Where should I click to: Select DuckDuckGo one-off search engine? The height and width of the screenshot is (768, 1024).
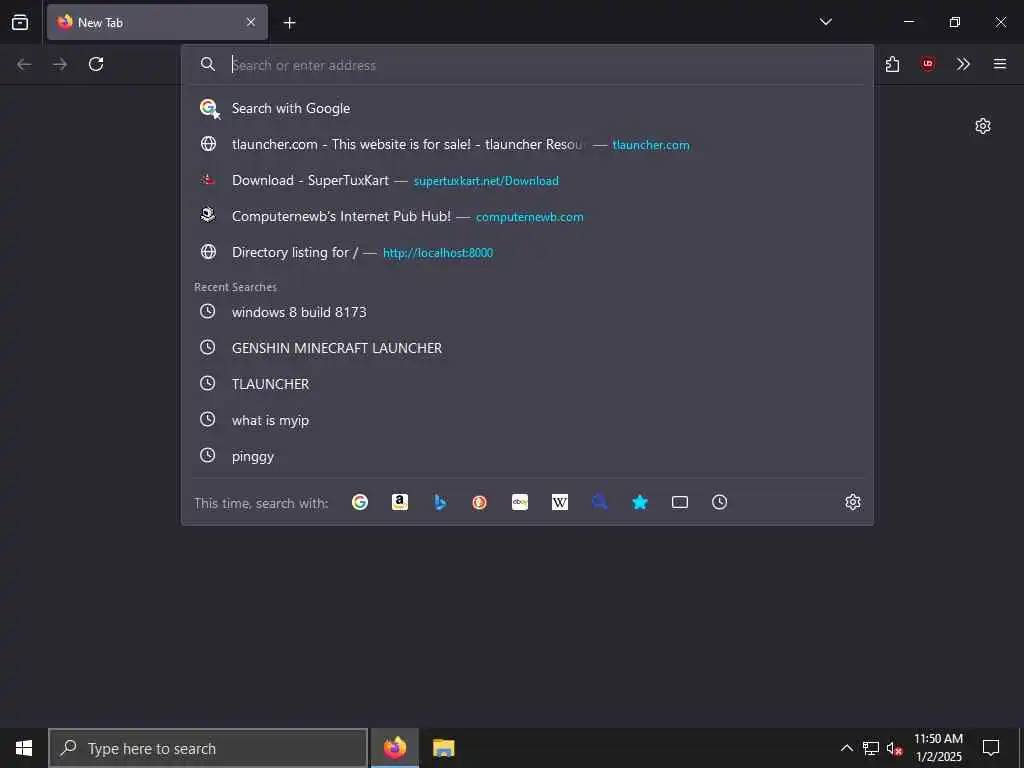tap(479, 502)
